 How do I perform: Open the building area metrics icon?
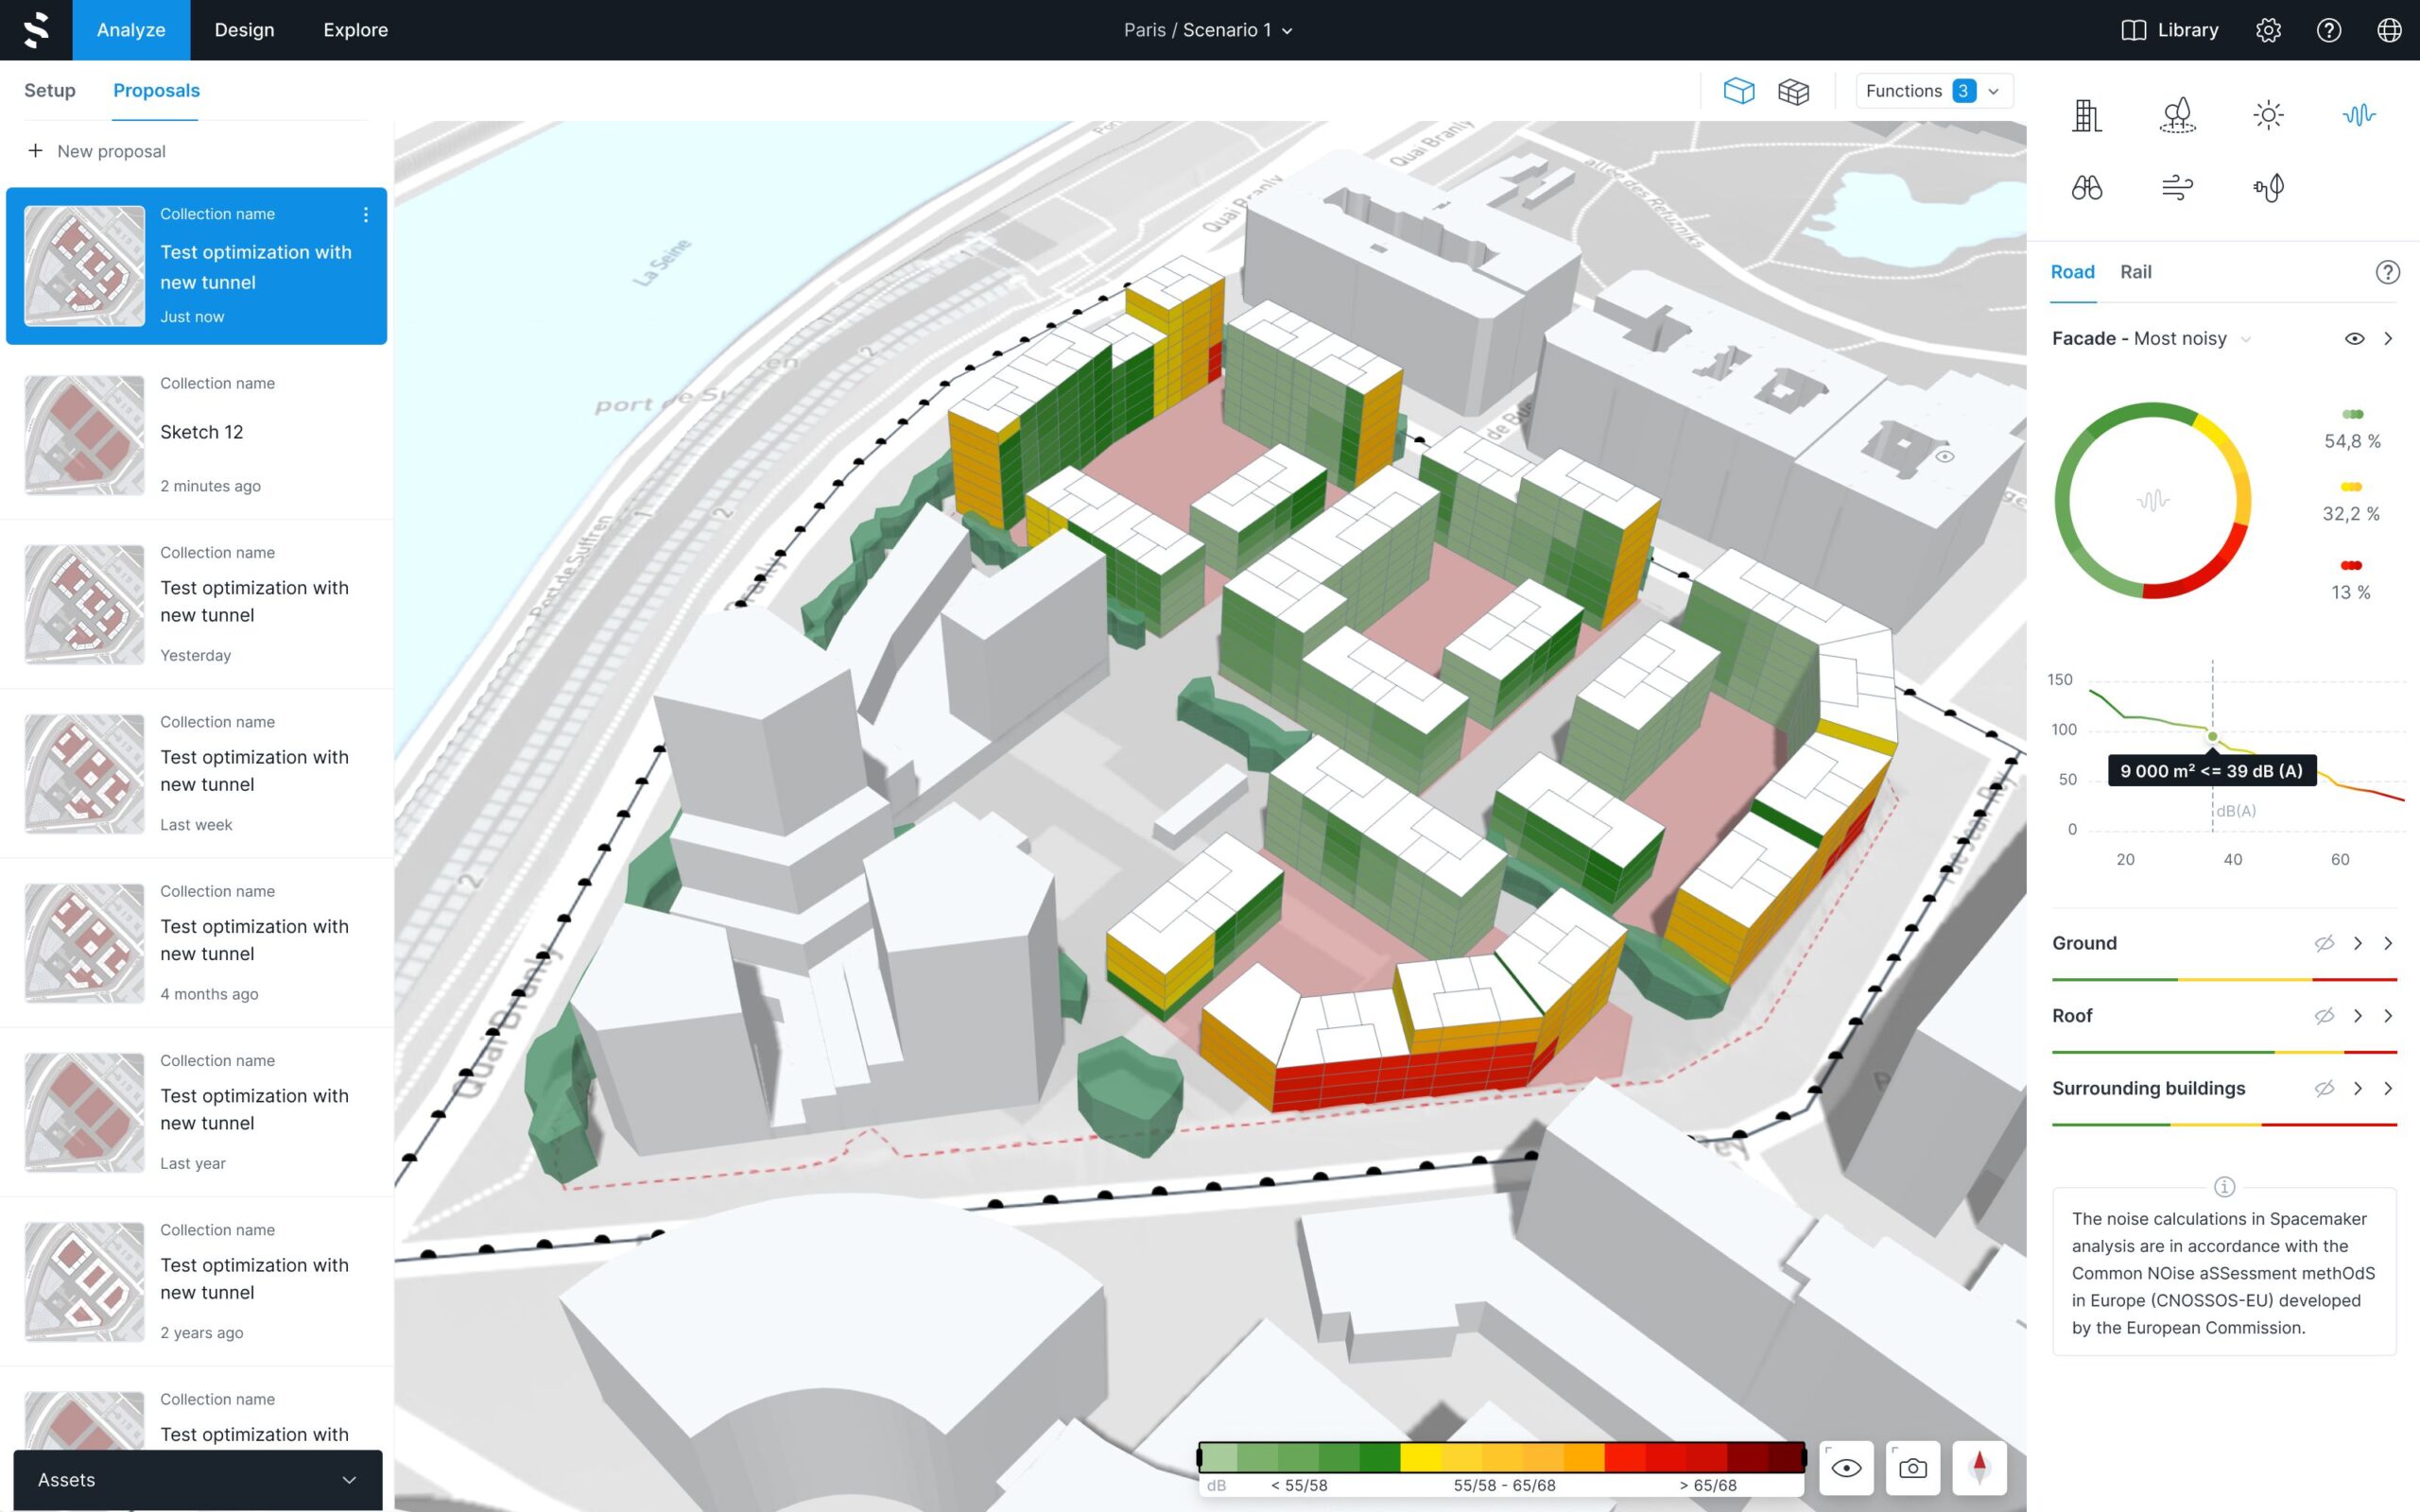(x=2087, y=115)
